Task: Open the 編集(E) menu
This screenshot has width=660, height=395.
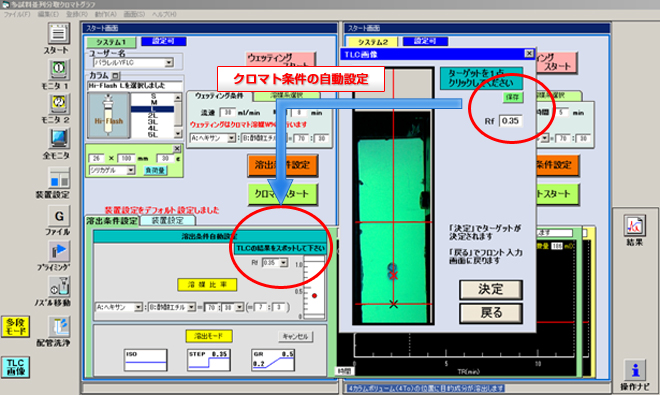Action: pos(48,14)
